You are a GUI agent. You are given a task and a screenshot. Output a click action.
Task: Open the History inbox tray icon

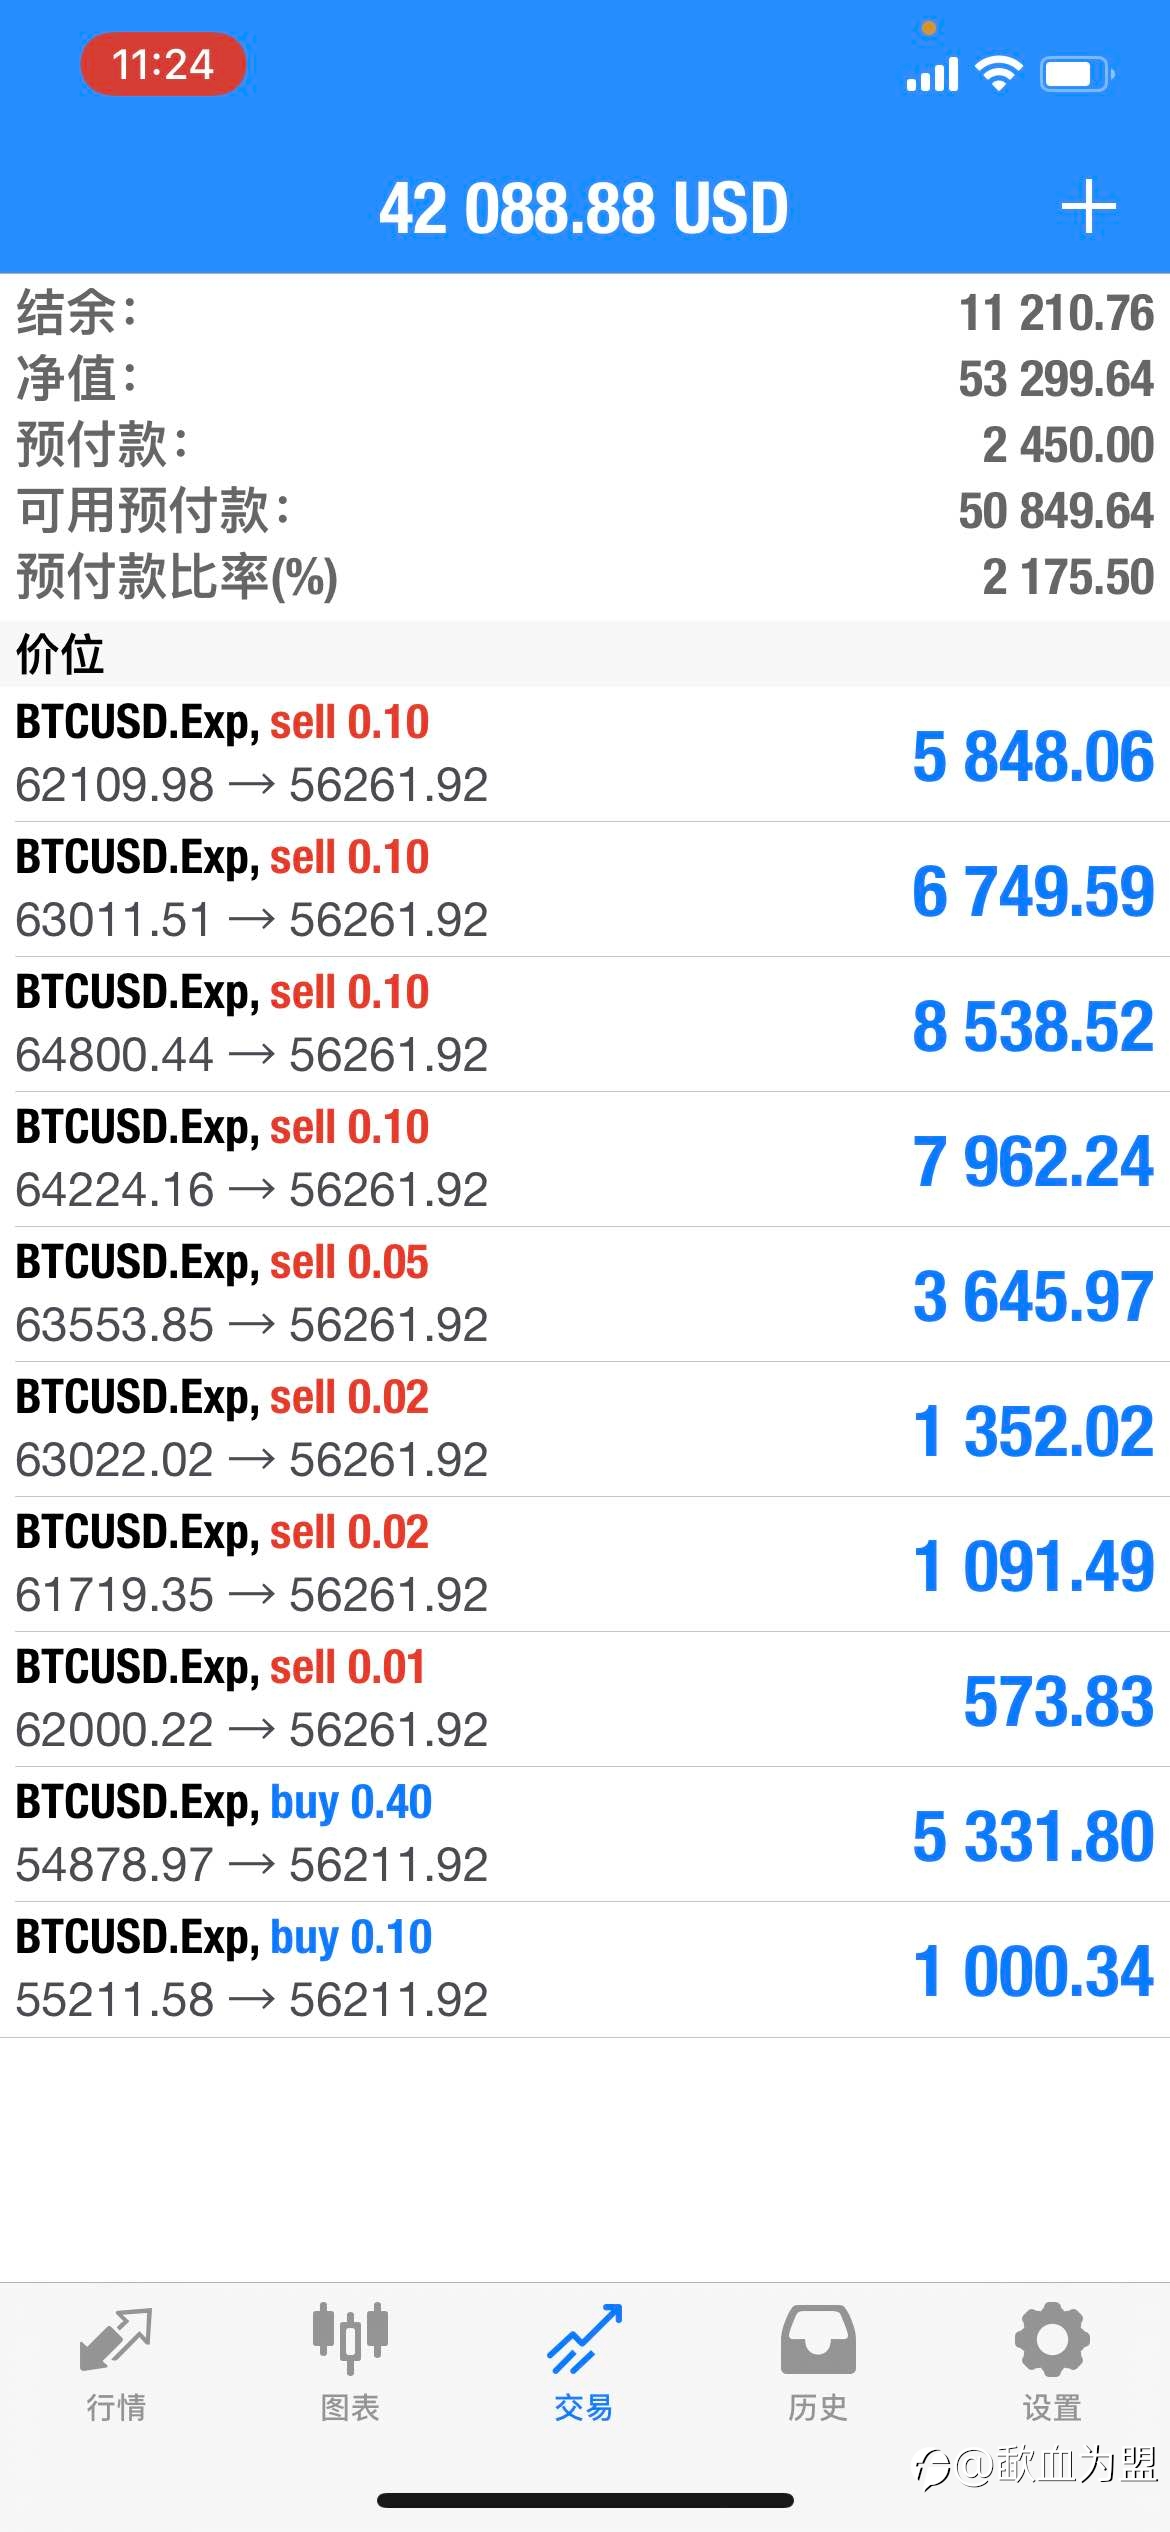[818, 2339]
